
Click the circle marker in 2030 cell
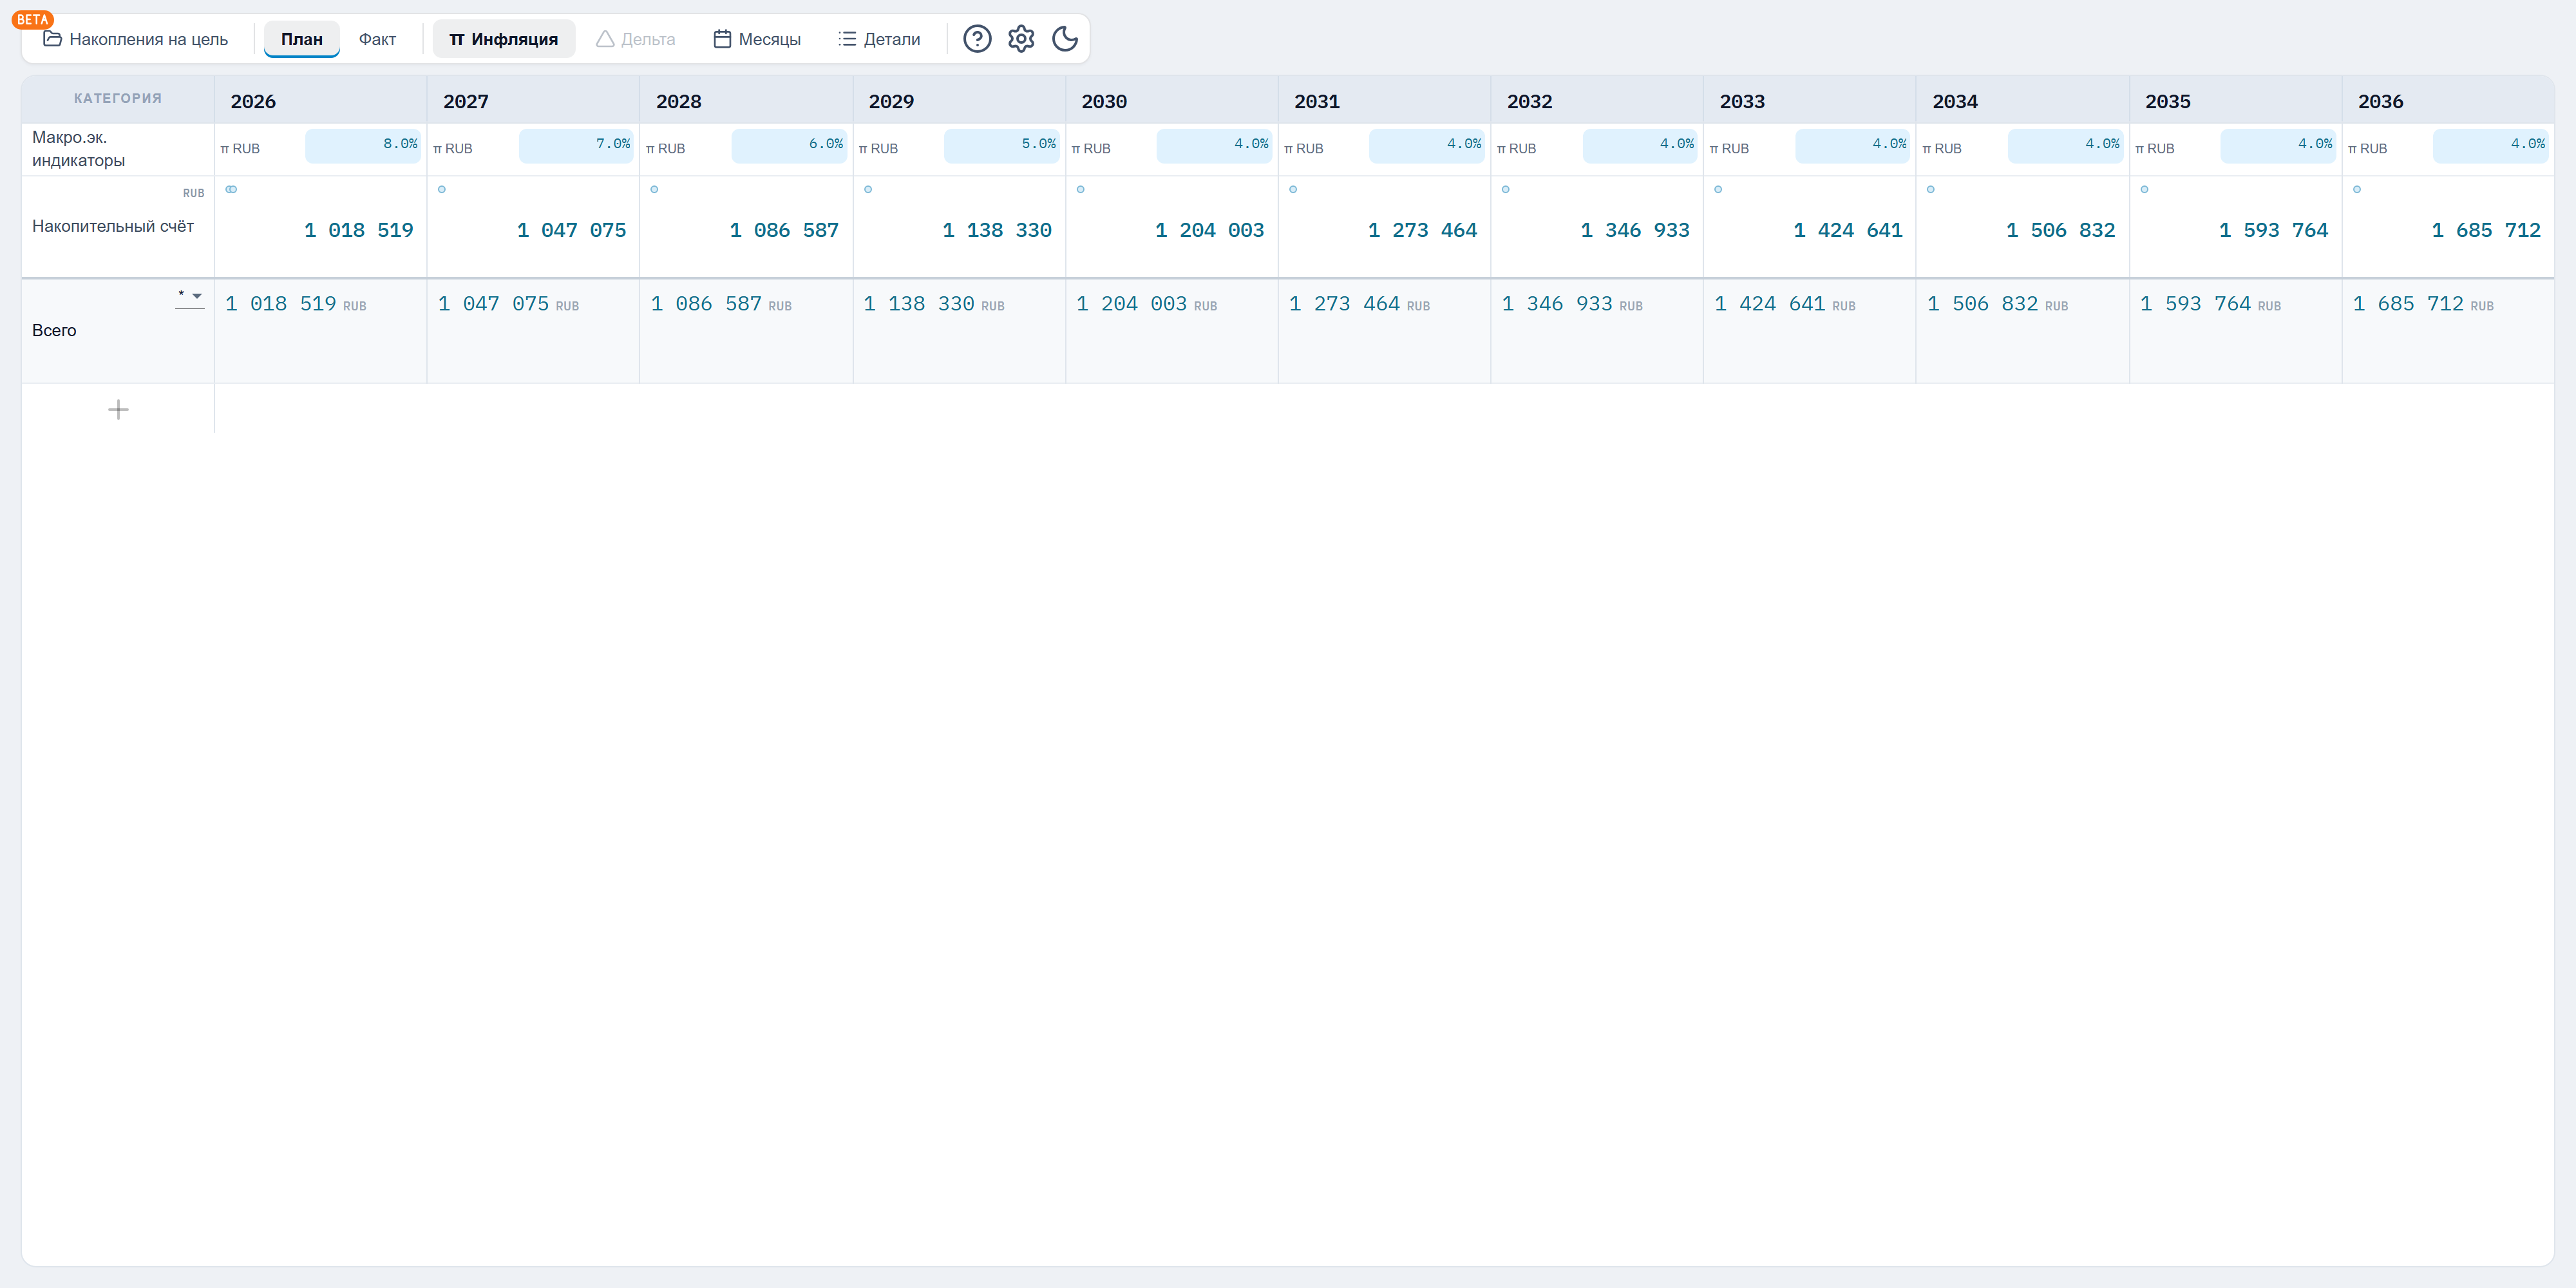(x=1080, y=189)
